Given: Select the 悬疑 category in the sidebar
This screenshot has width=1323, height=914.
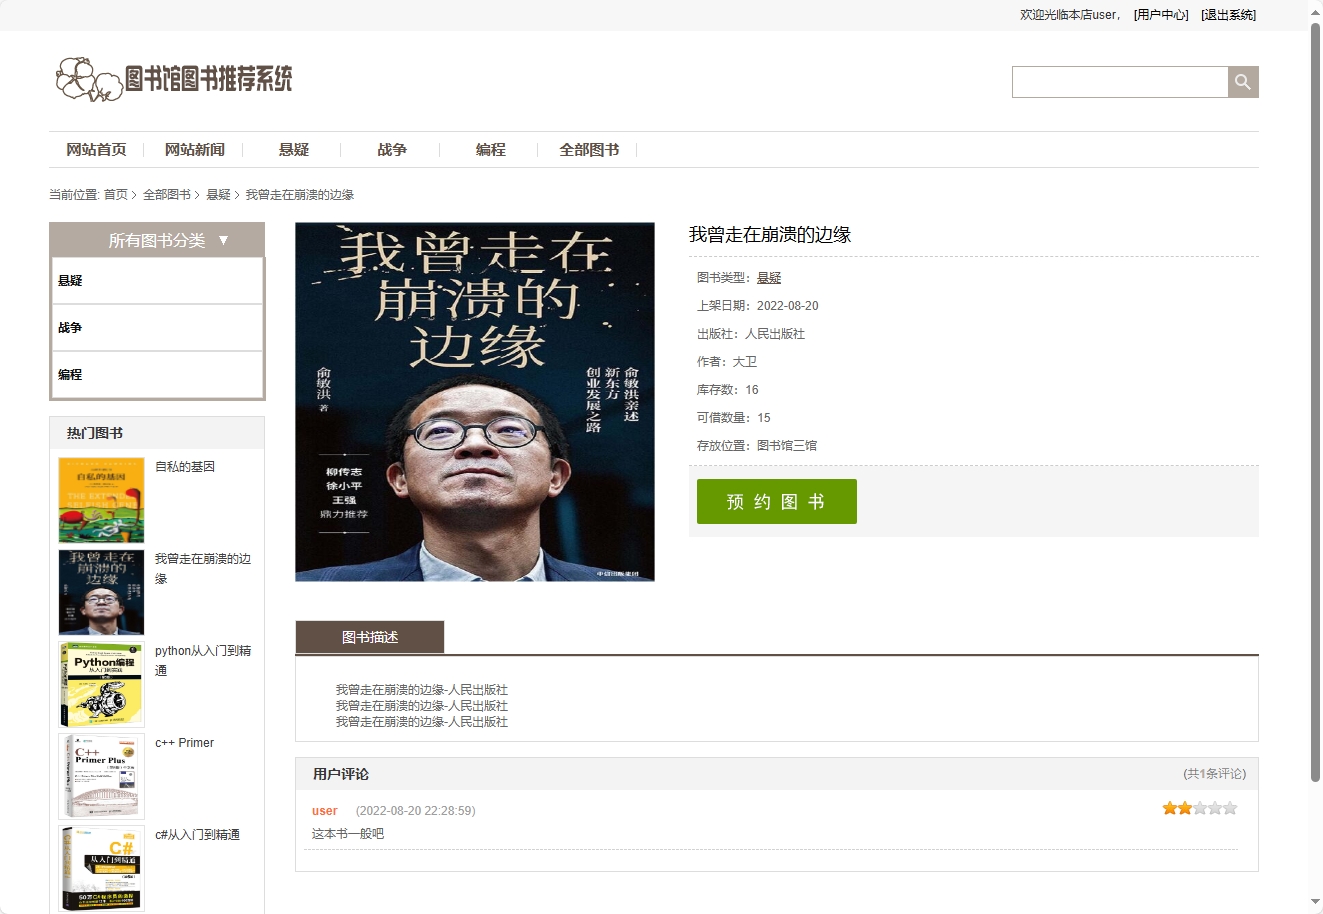Looking at the screenshot, I should [x=70, y=280].
